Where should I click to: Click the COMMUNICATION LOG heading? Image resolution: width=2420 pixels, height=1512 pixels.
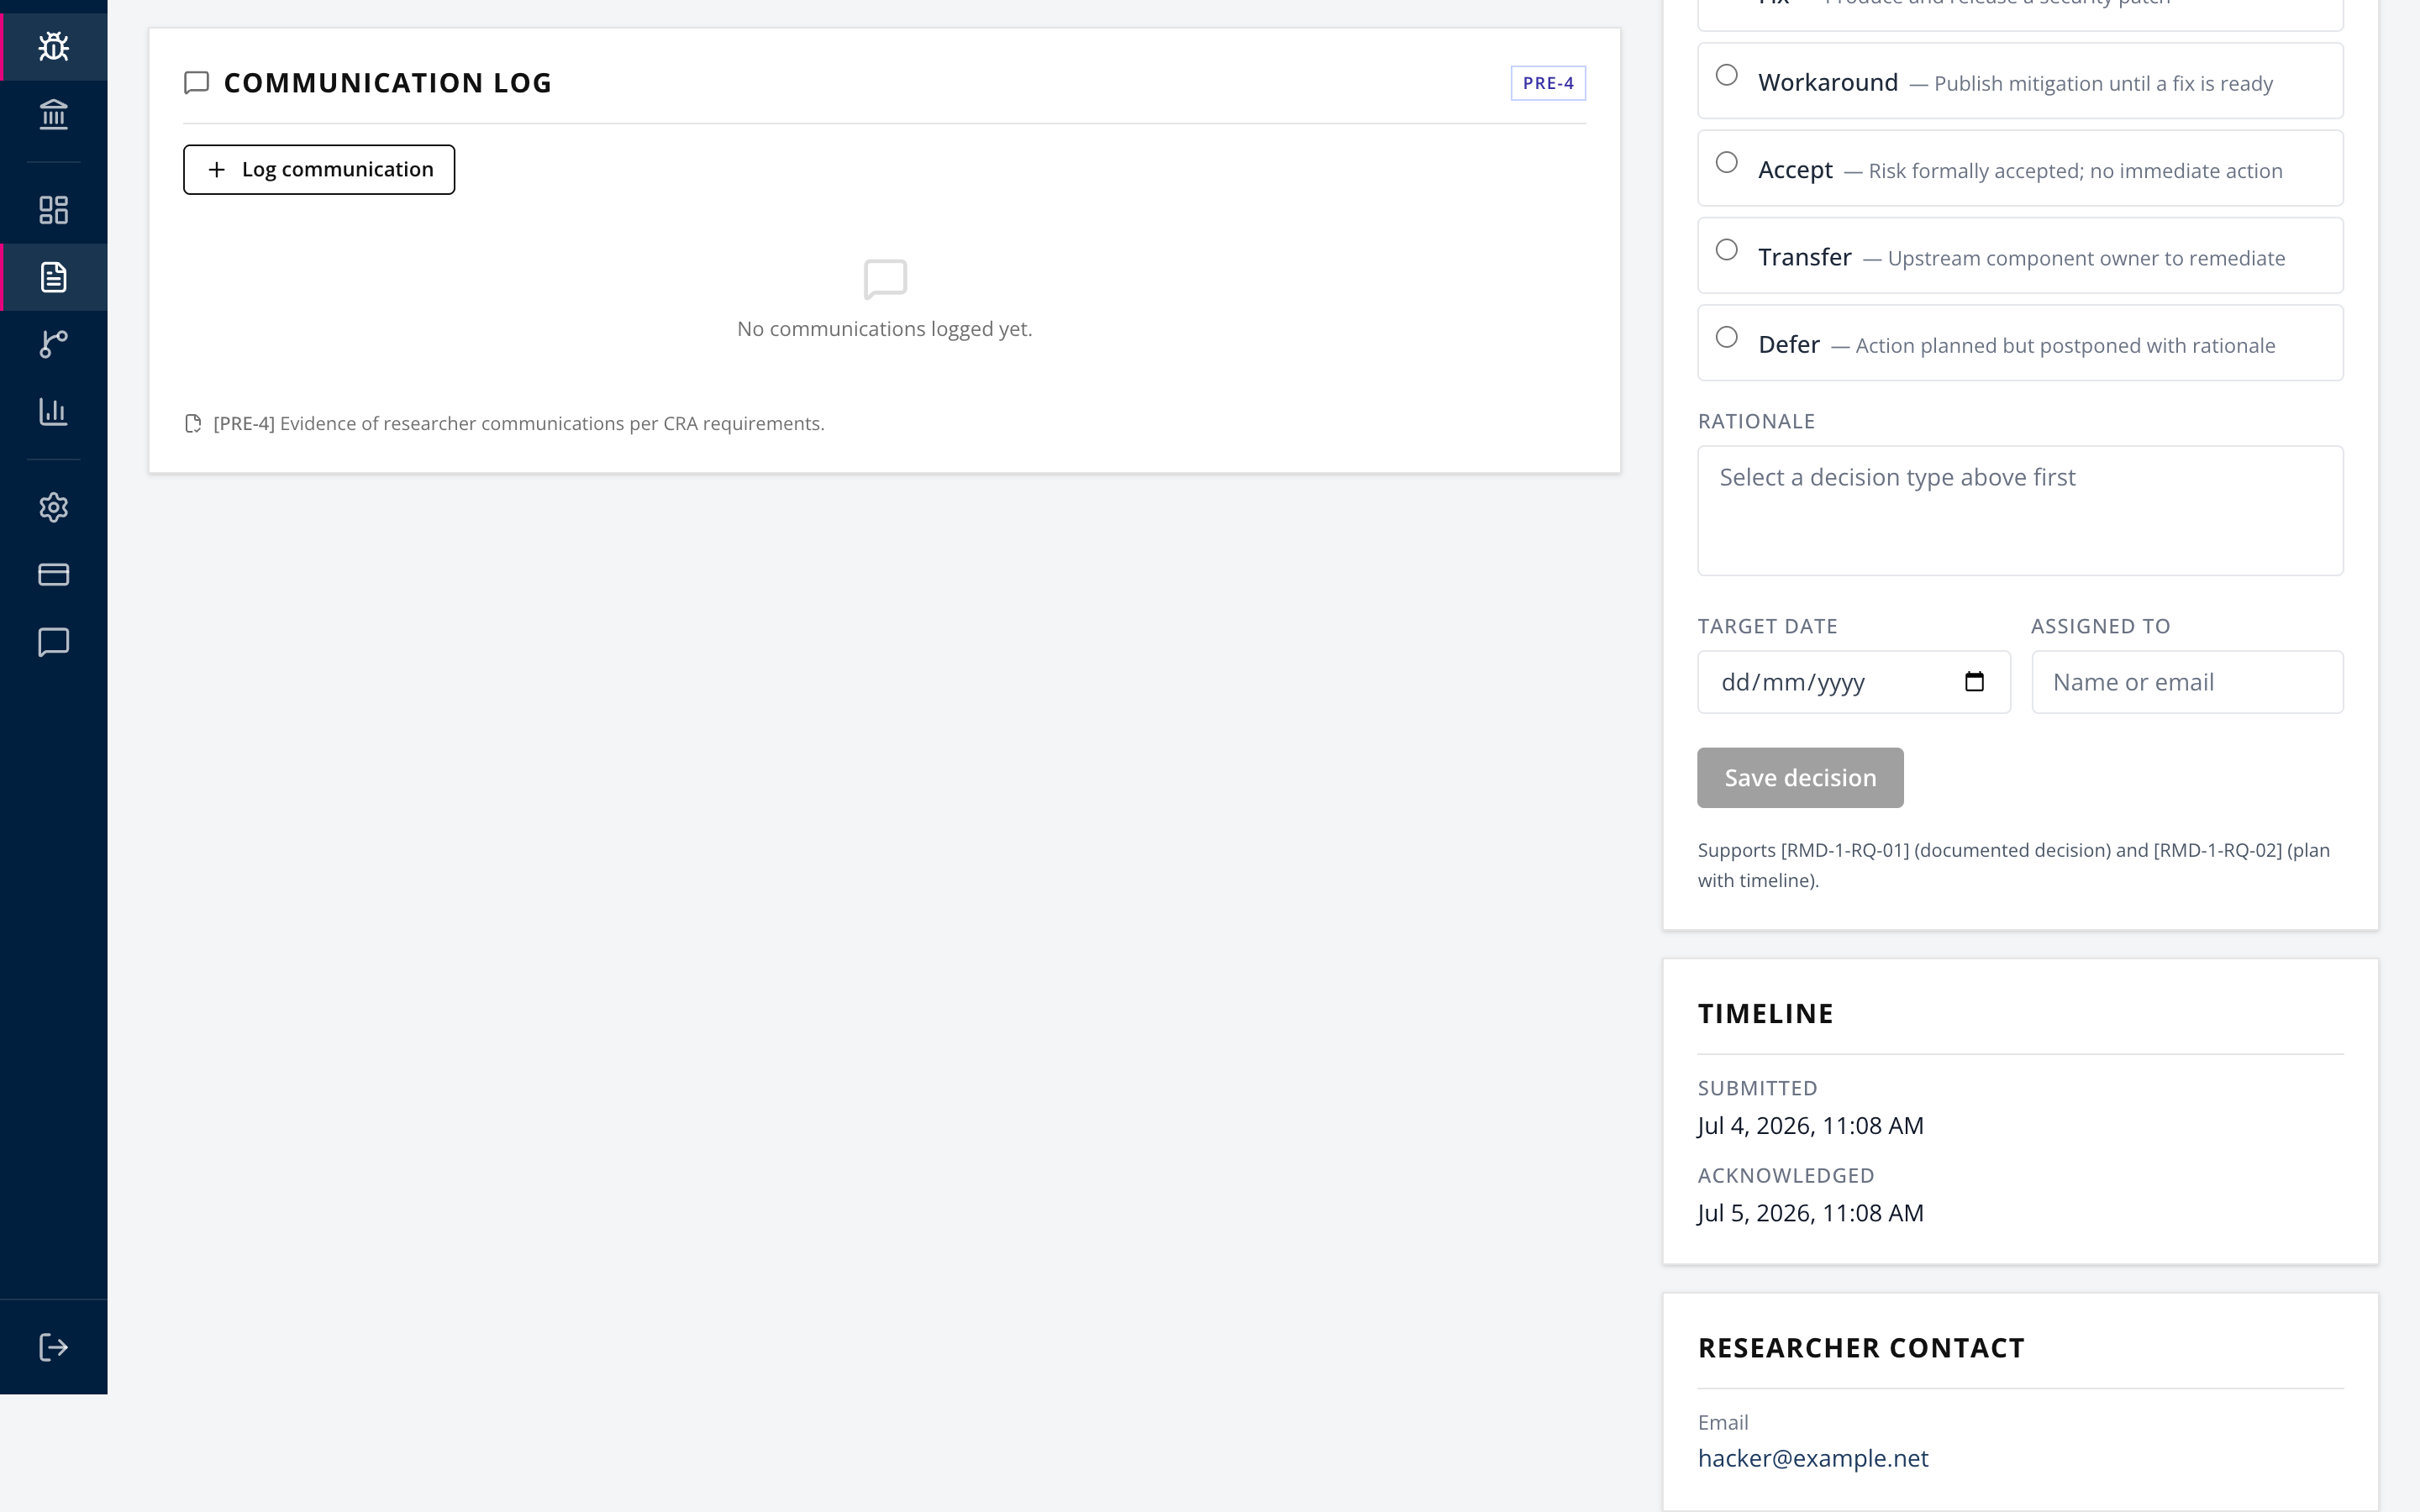point(388,83)
